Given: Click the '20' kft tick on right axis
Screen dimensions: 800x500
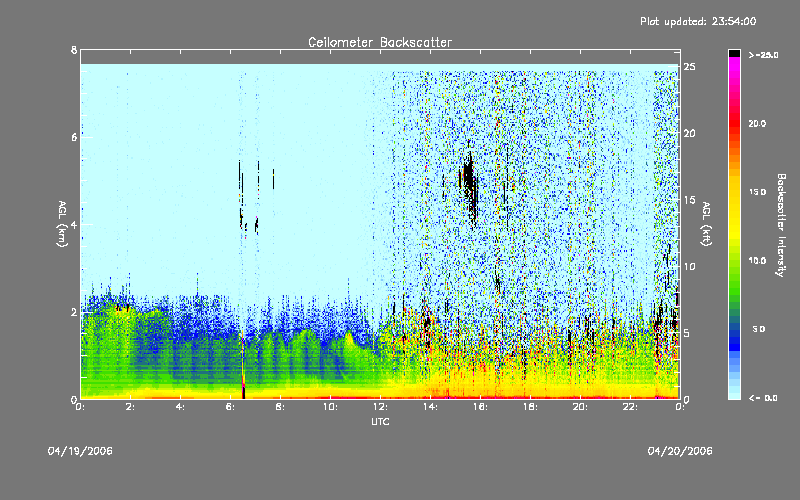Looking at the screenshot, I should coord(689,134).
